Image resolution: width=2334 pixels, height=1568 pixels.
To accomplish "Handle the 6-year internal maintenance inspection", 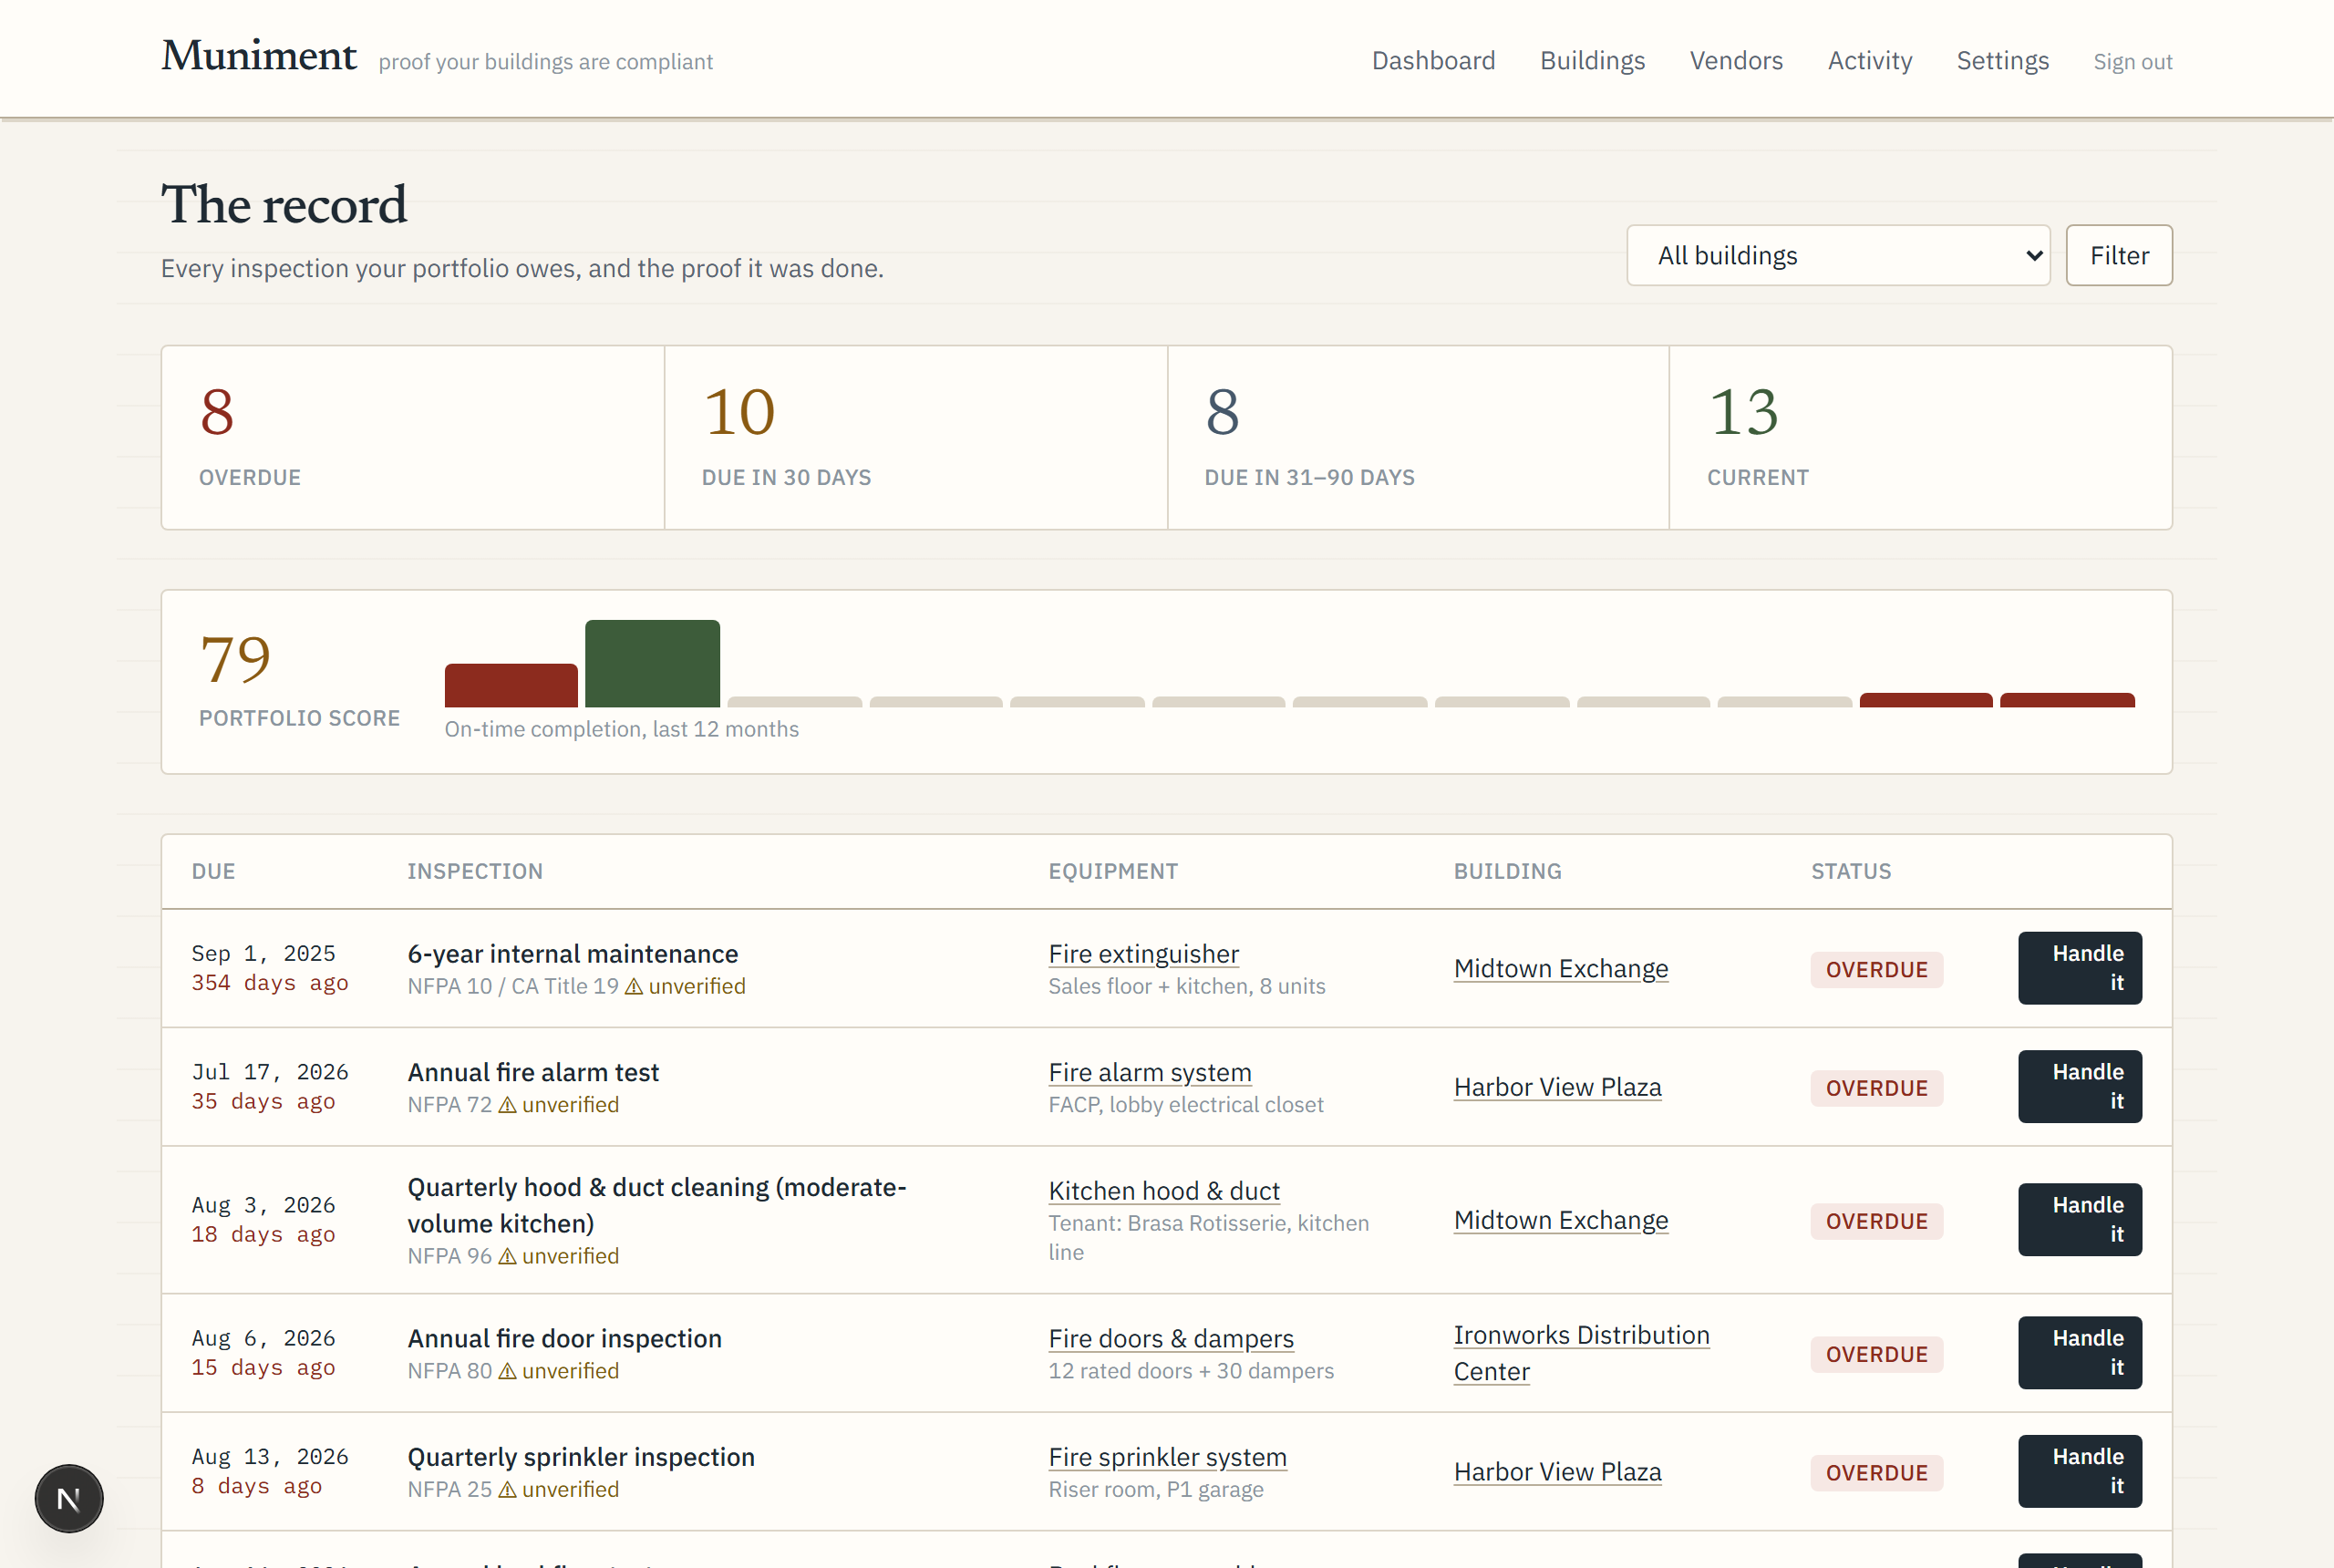I will (2079, 968).
